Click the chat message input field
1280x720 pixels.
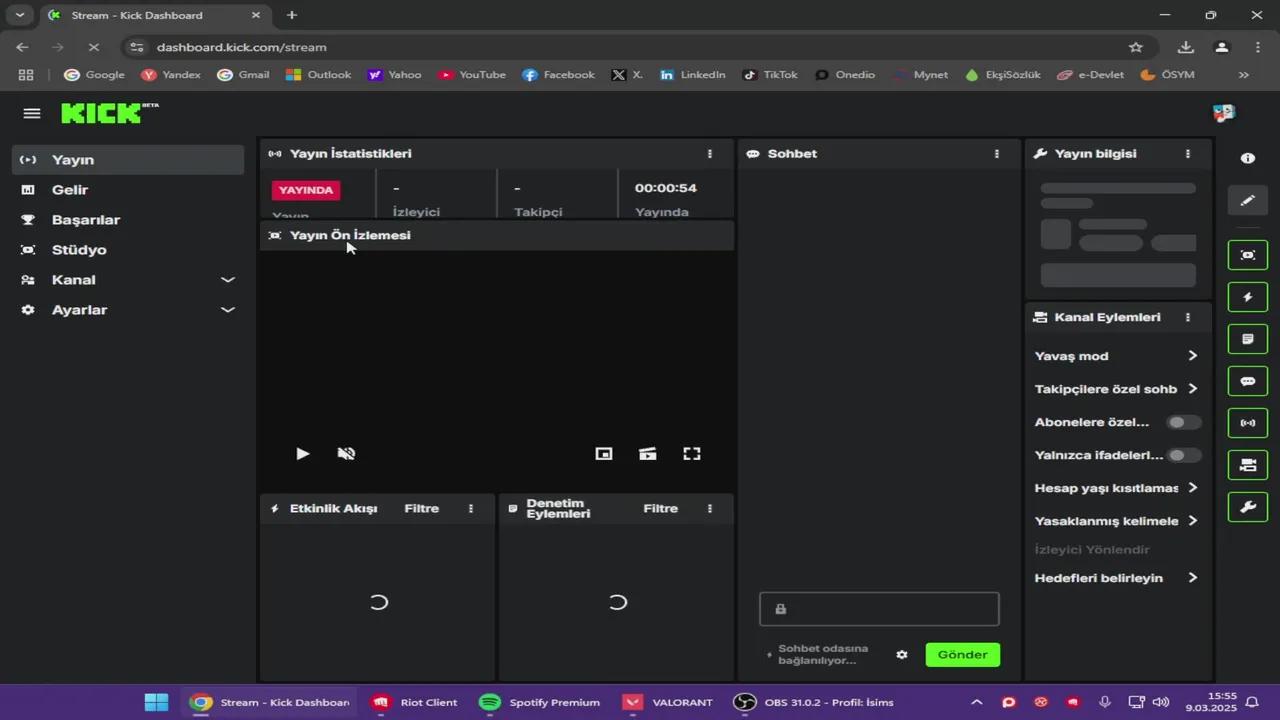(878, 609)
